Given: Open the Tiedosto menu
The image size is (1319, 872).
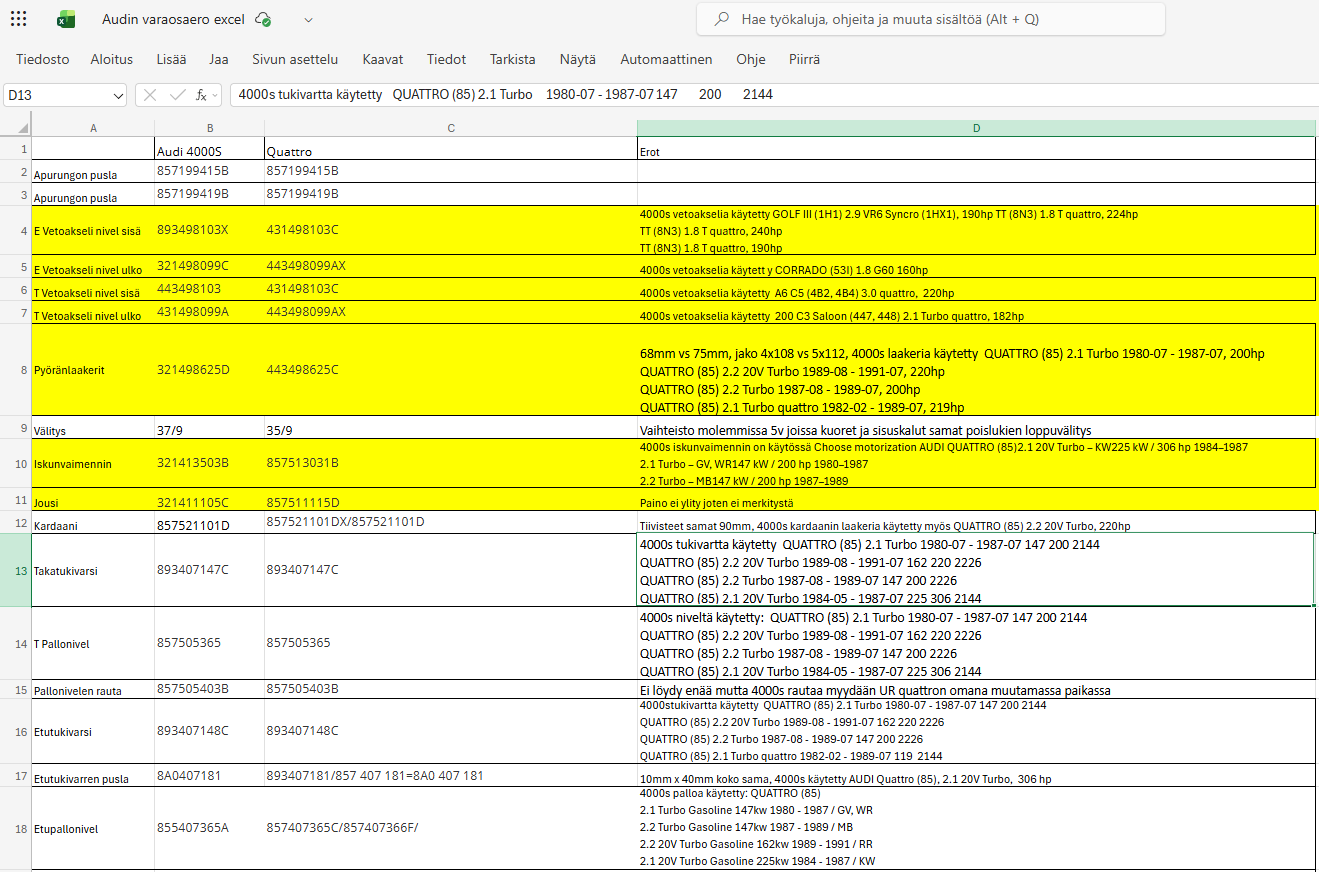Looking at the screenshot, I should (43, 59).
